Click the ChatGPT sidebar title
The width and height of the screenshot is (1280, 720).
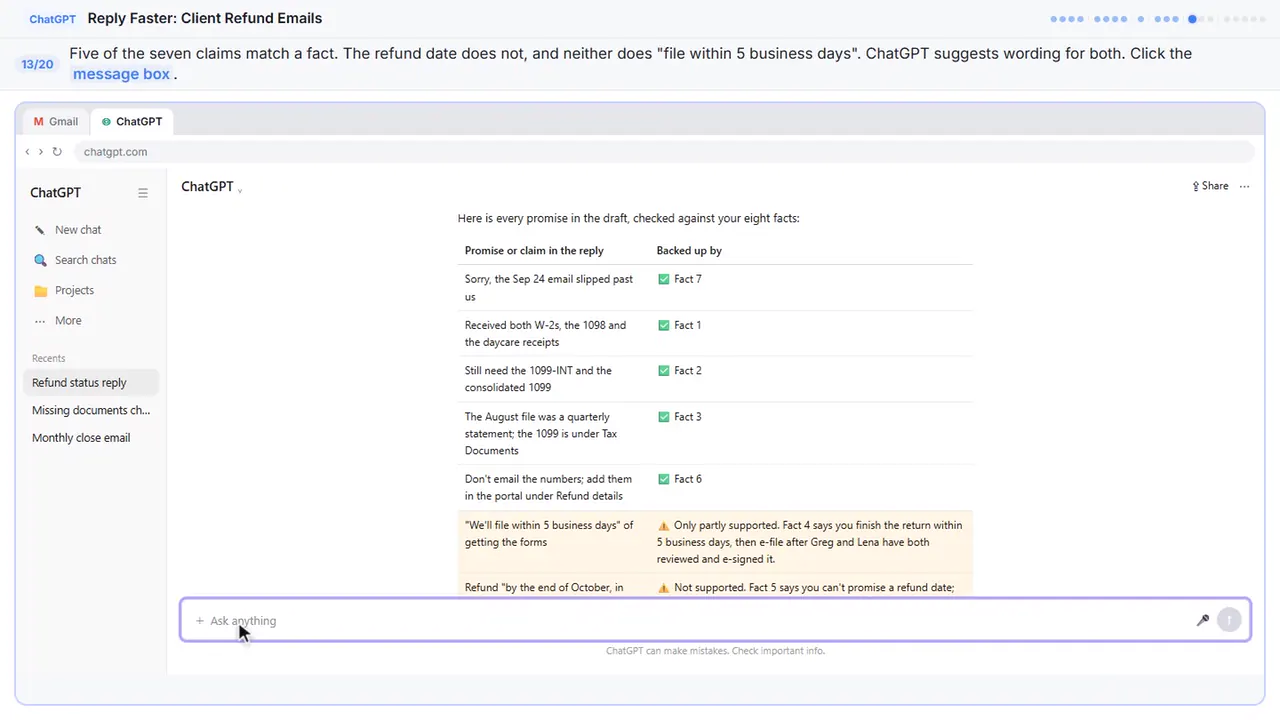point(55,193)
